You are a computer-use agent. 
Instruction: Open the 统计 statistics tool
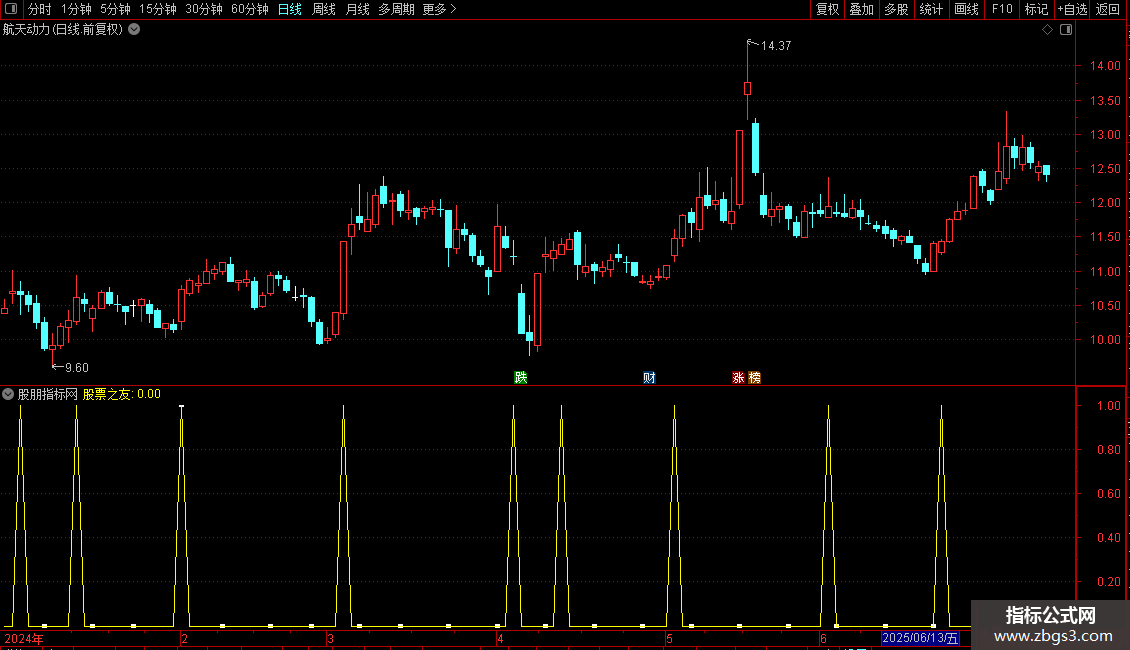(x=930, y=9)
